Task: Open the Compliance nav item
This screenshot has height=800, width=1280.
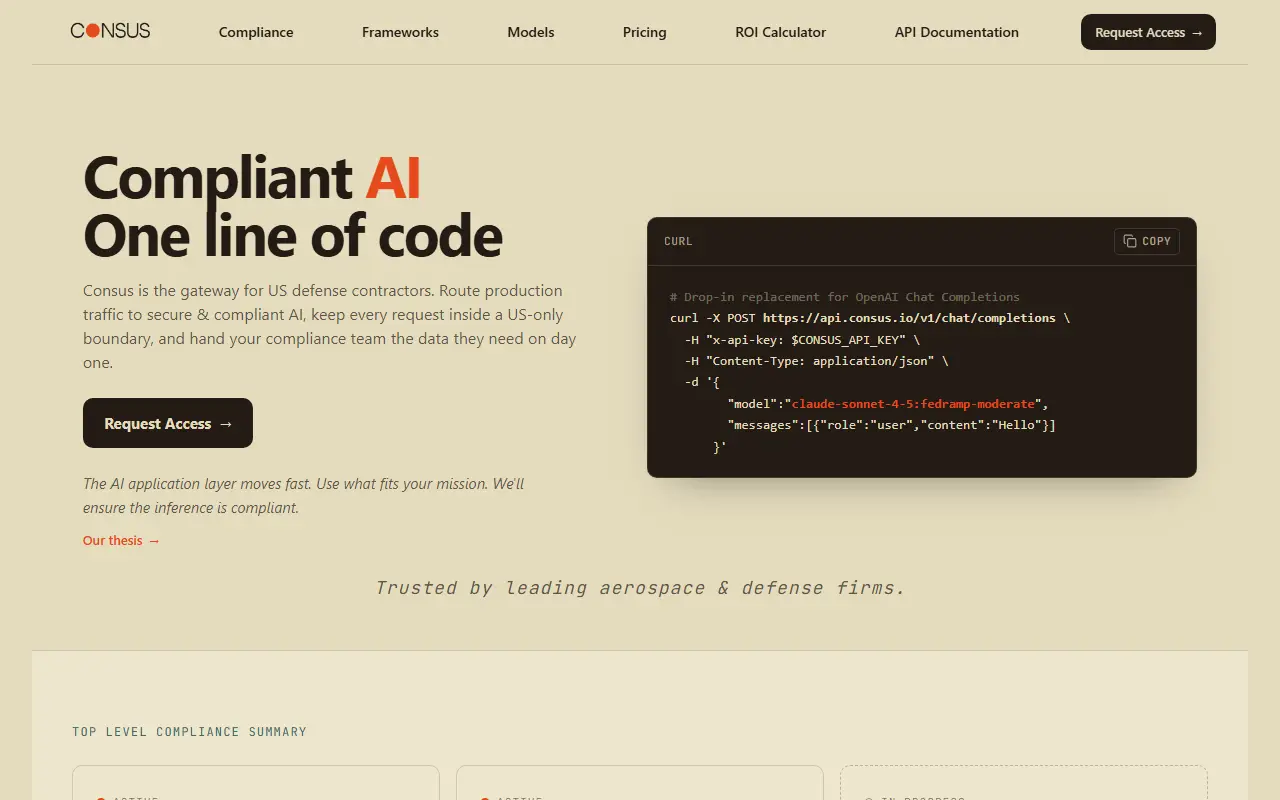Action: tap(256, 32)
